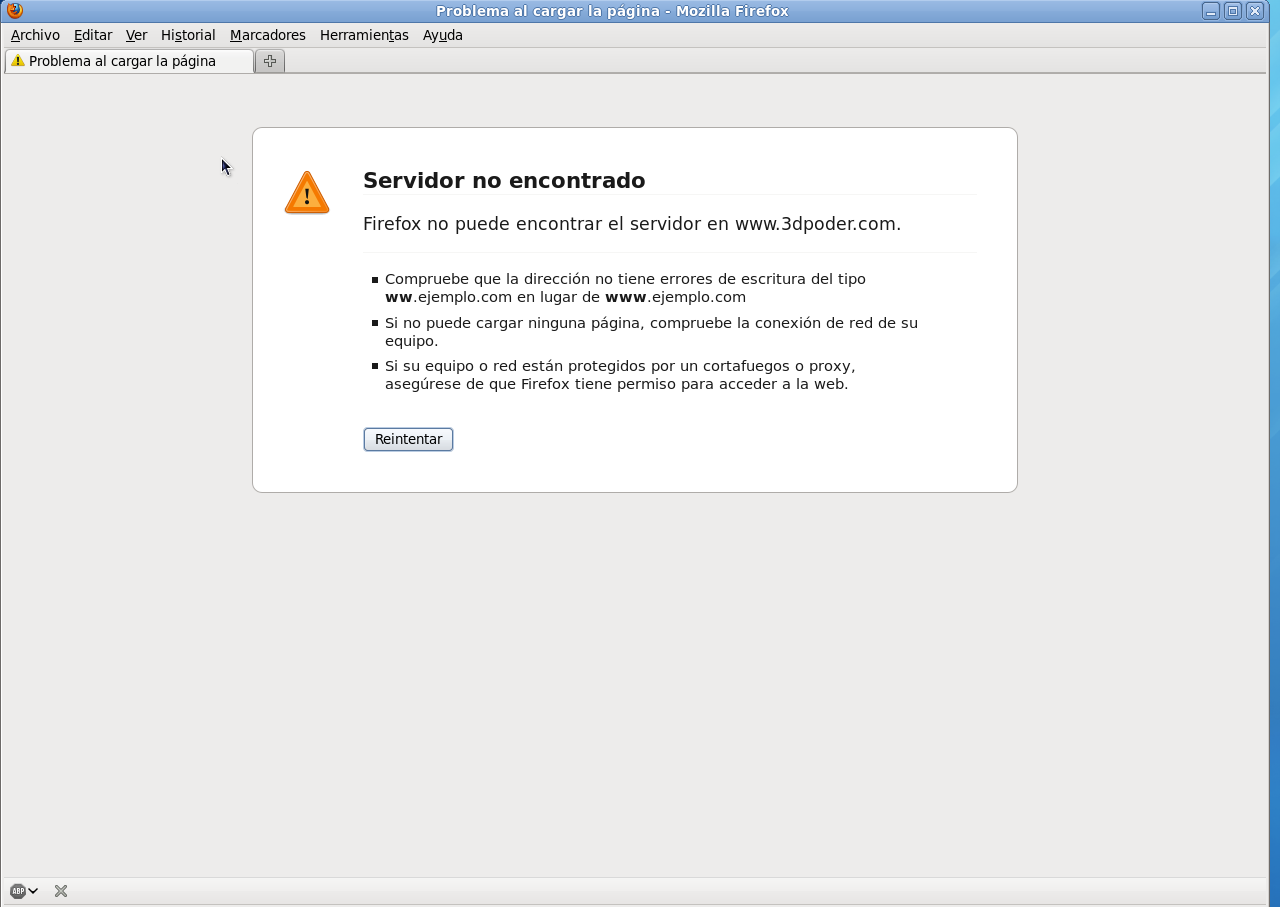Image resolution: width=1280 pixels, height=907 pixels.
Task: Open the Ayuda menu
Action: [x=443, y=35]
